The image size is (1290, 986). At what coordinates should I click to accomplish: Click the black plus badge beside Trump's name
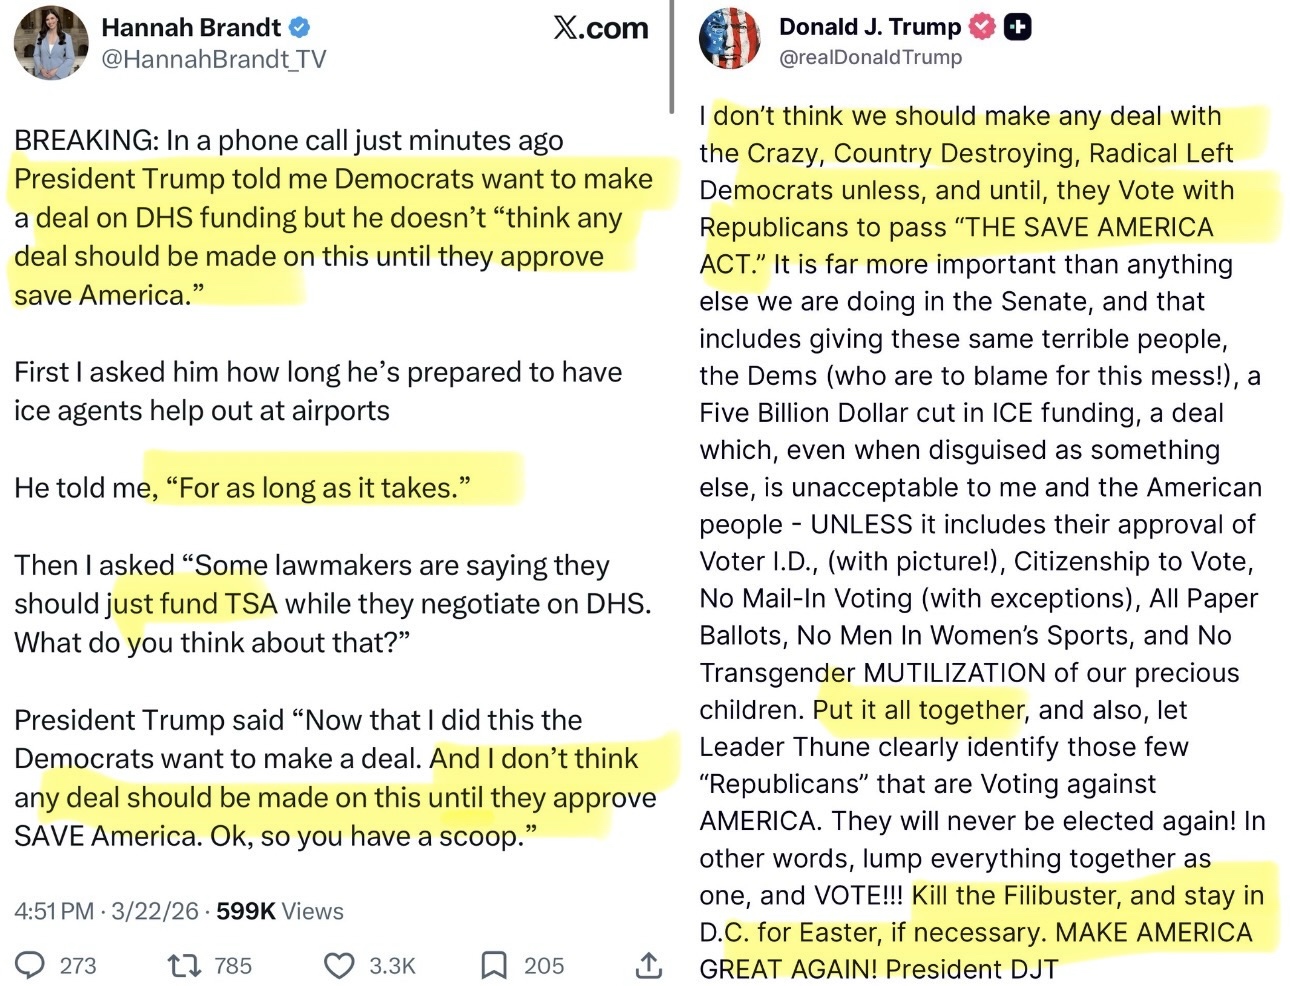pyautogui.click(x=1017, y=27)
